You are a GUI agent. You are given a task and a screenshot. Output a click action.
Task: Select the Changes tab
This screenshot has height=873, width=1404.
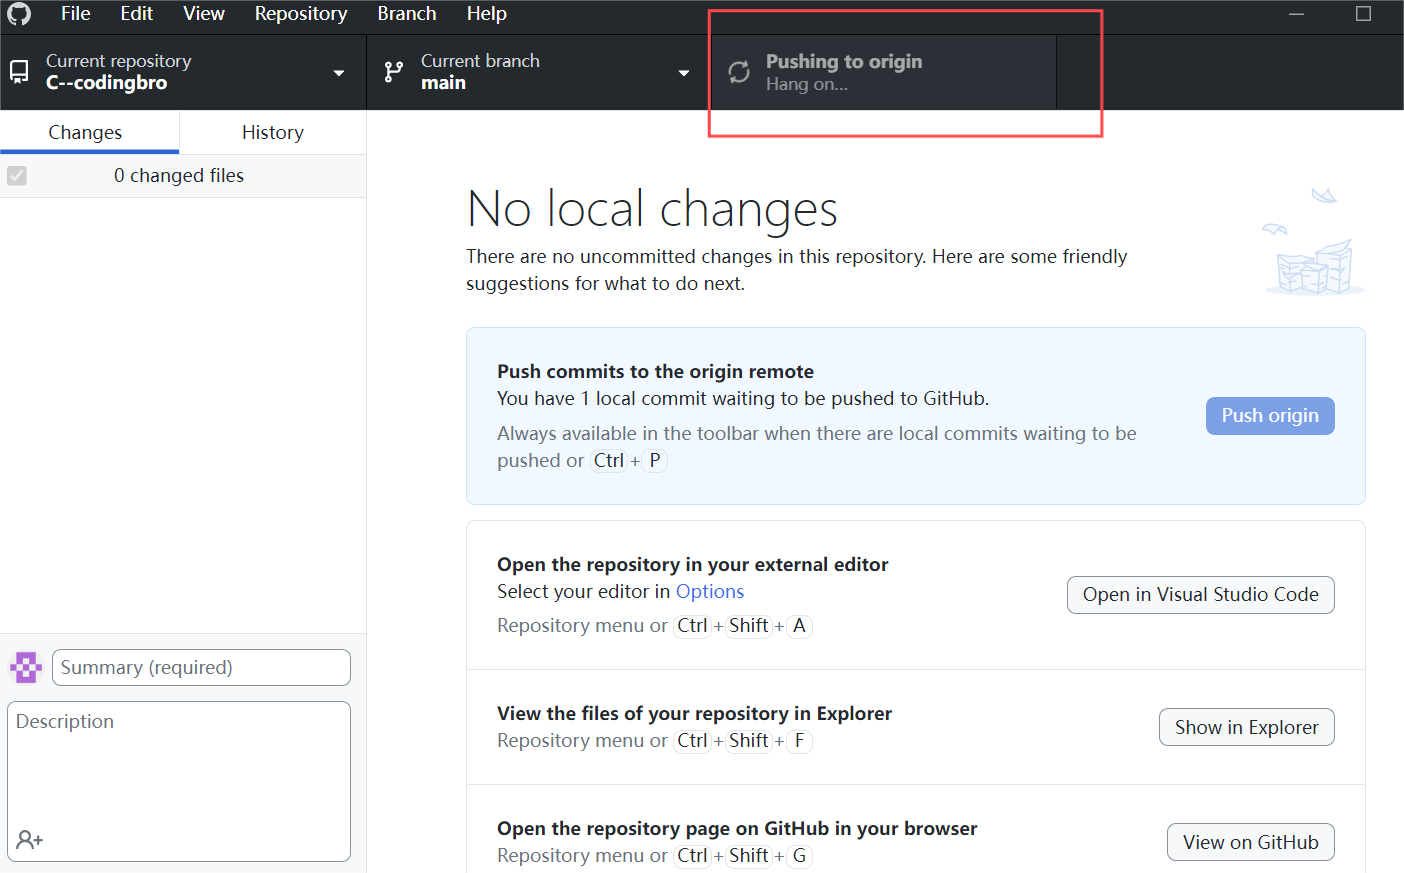pos(85,132)
